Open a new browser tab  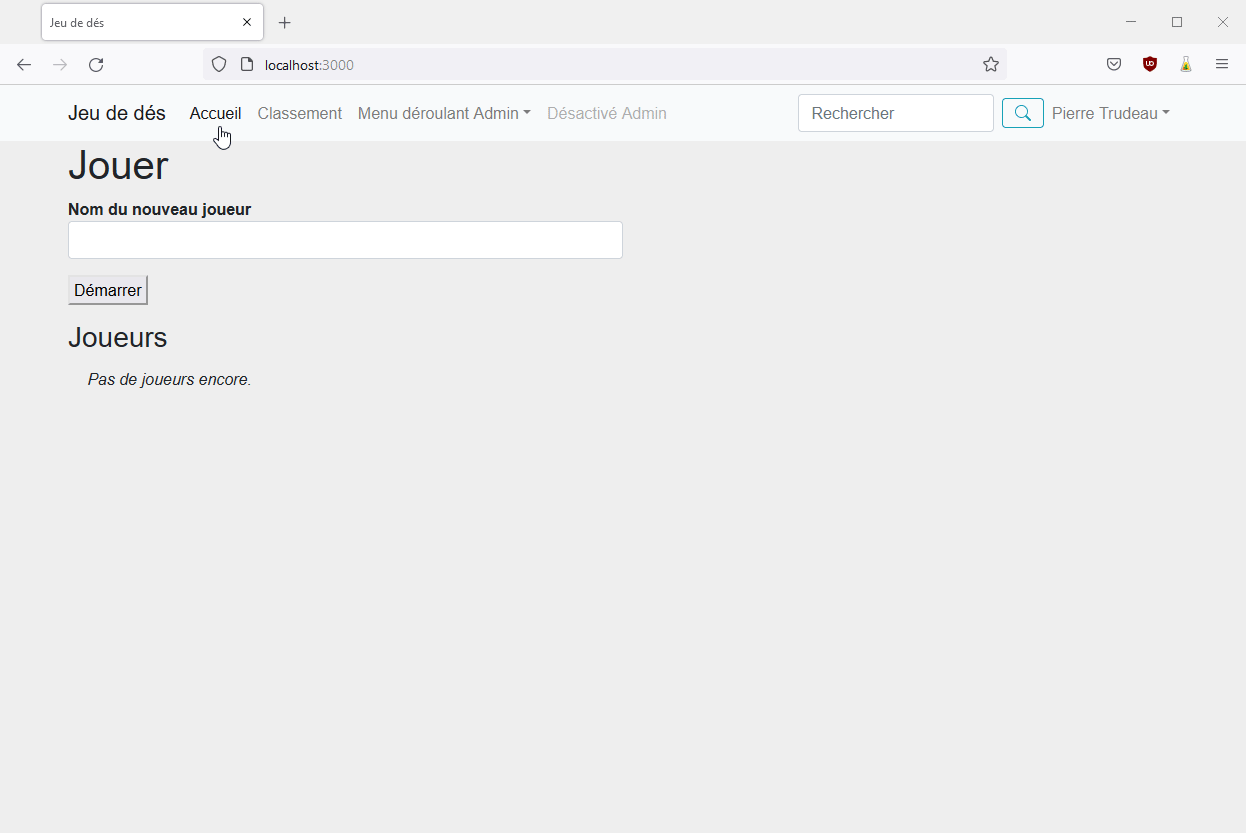click(x=285, y=22)
